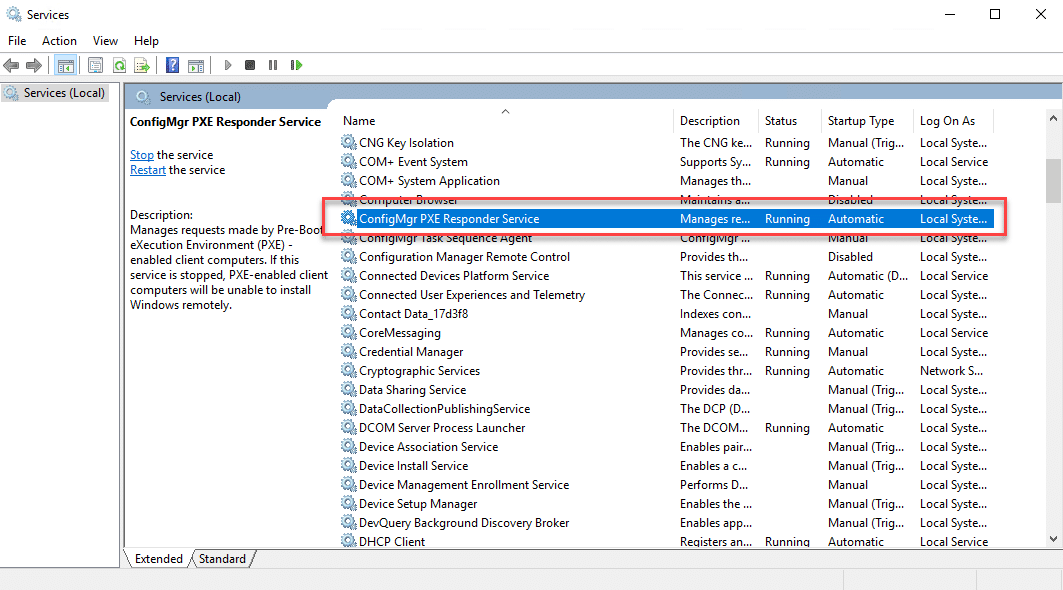This screenshot has width=1063, height=590.
Task: Click the vertical scrollbar down arrow
Action: click(1053, 539)
